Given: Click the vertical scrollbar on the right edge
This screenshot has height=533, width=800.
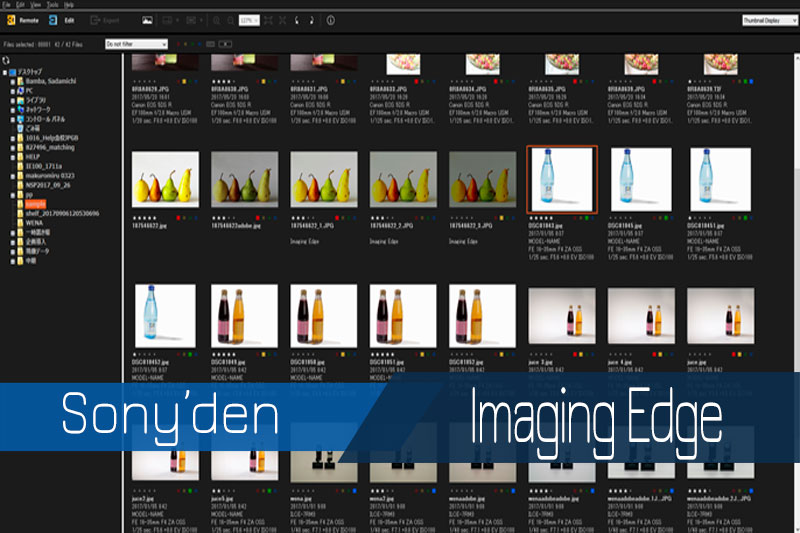Looking at the screenshot, I should pos(797,293).
